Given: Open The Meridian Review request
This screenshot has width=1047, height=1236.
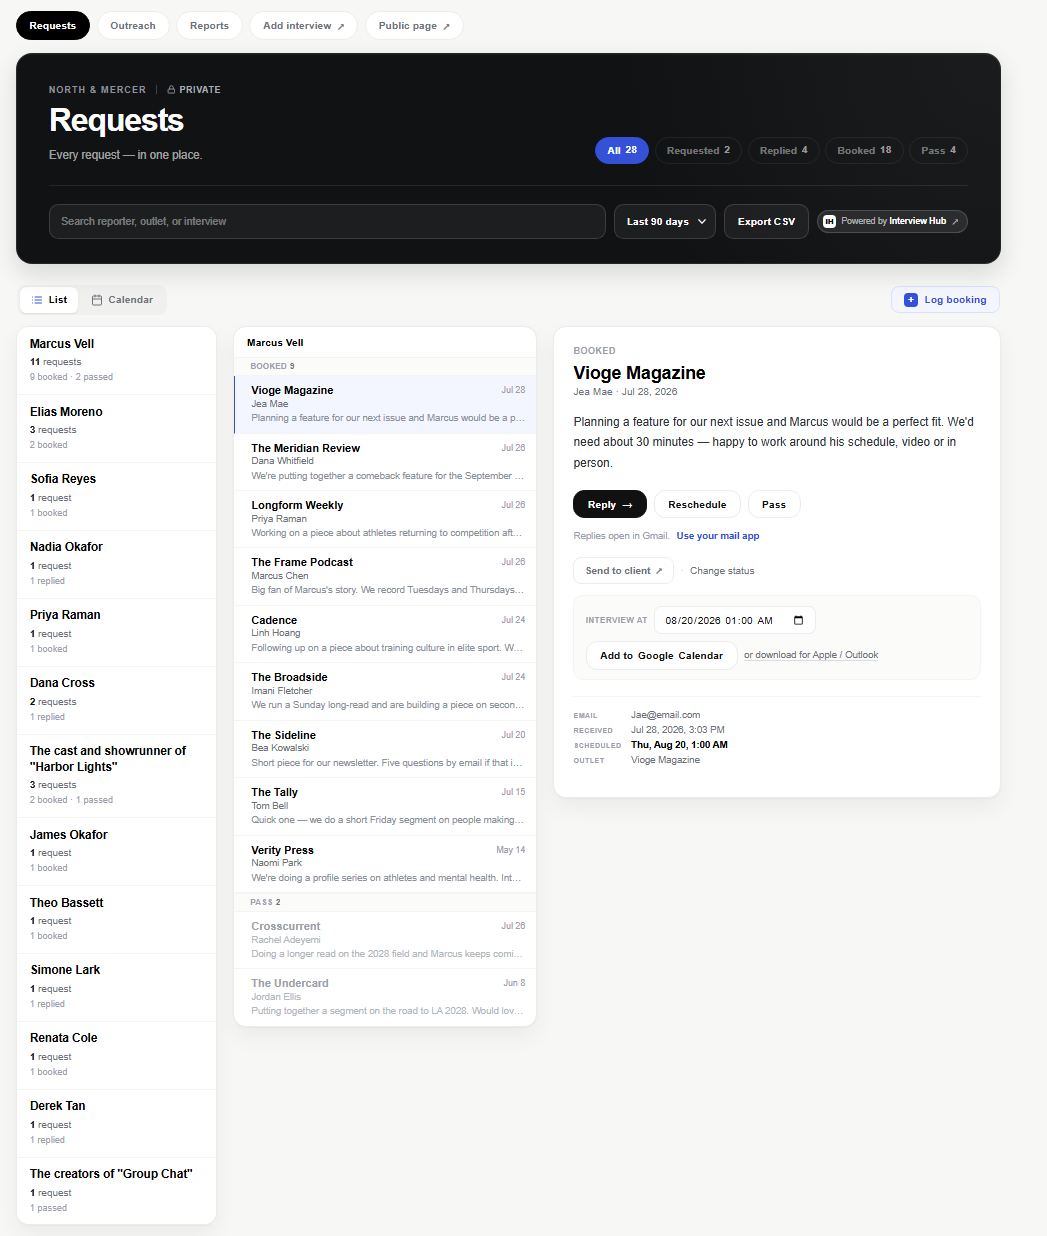Looking at the screenshot, I should tap(385, 462).
